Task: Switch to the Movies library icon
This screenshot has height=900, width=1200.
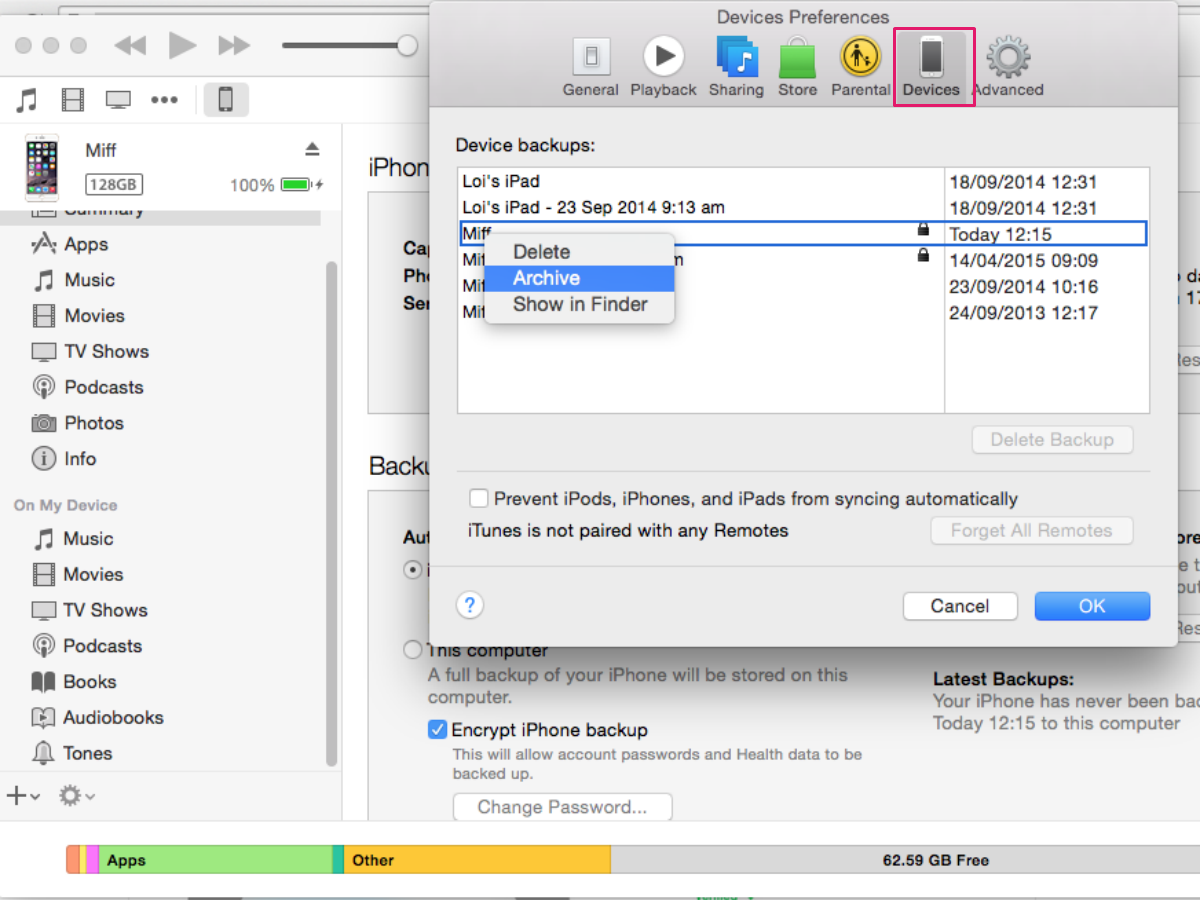Action: click(73, 100)
